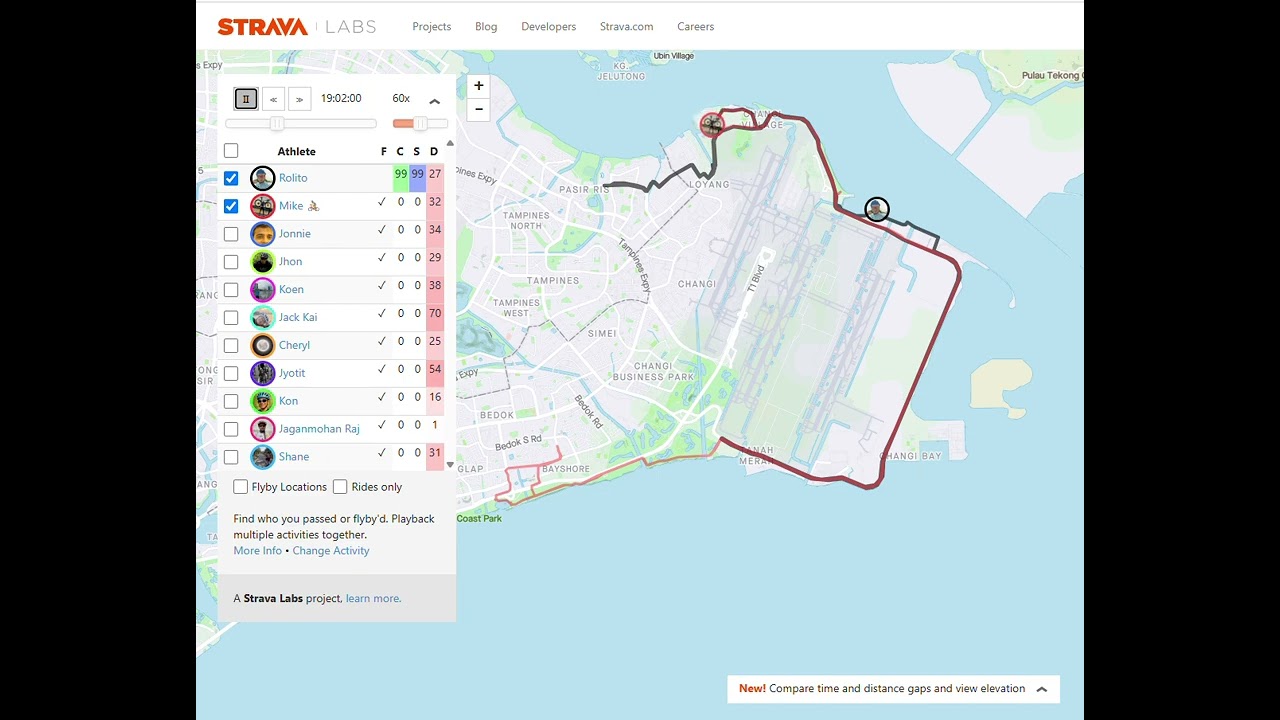
Task: Enable Flyby Locations checkbox
Action: coord(240,487)
